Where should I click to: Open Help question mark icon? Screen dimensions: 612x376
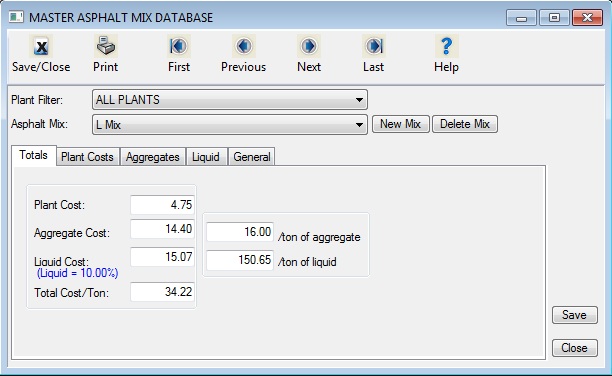click(447, 46)
